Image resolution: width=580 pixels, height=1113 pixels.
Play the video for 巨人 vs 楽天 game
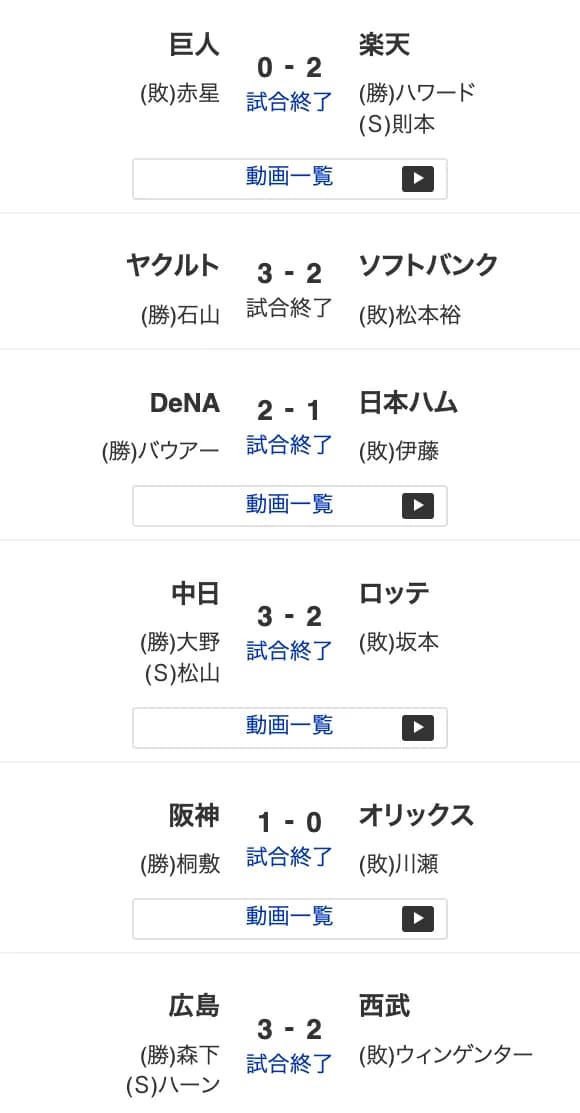(418, 179)
